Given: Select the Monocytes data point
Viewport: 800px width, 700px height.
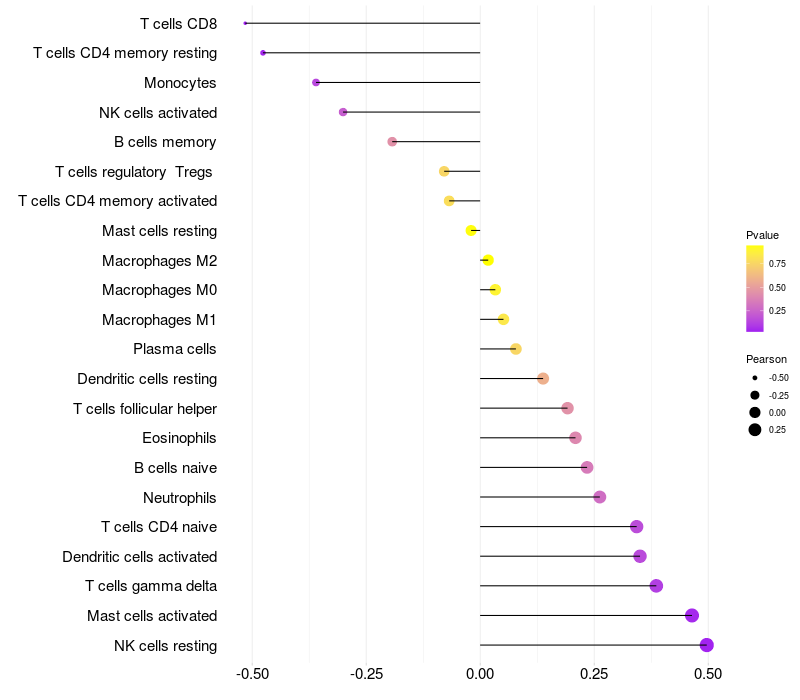Looking at the screenshot, I should tap(316, 82).
